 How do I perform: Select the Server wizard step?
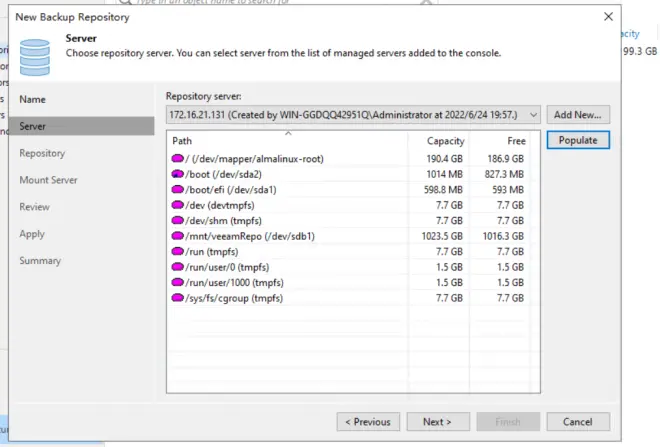pyautogui.click(x=82, y=126)
